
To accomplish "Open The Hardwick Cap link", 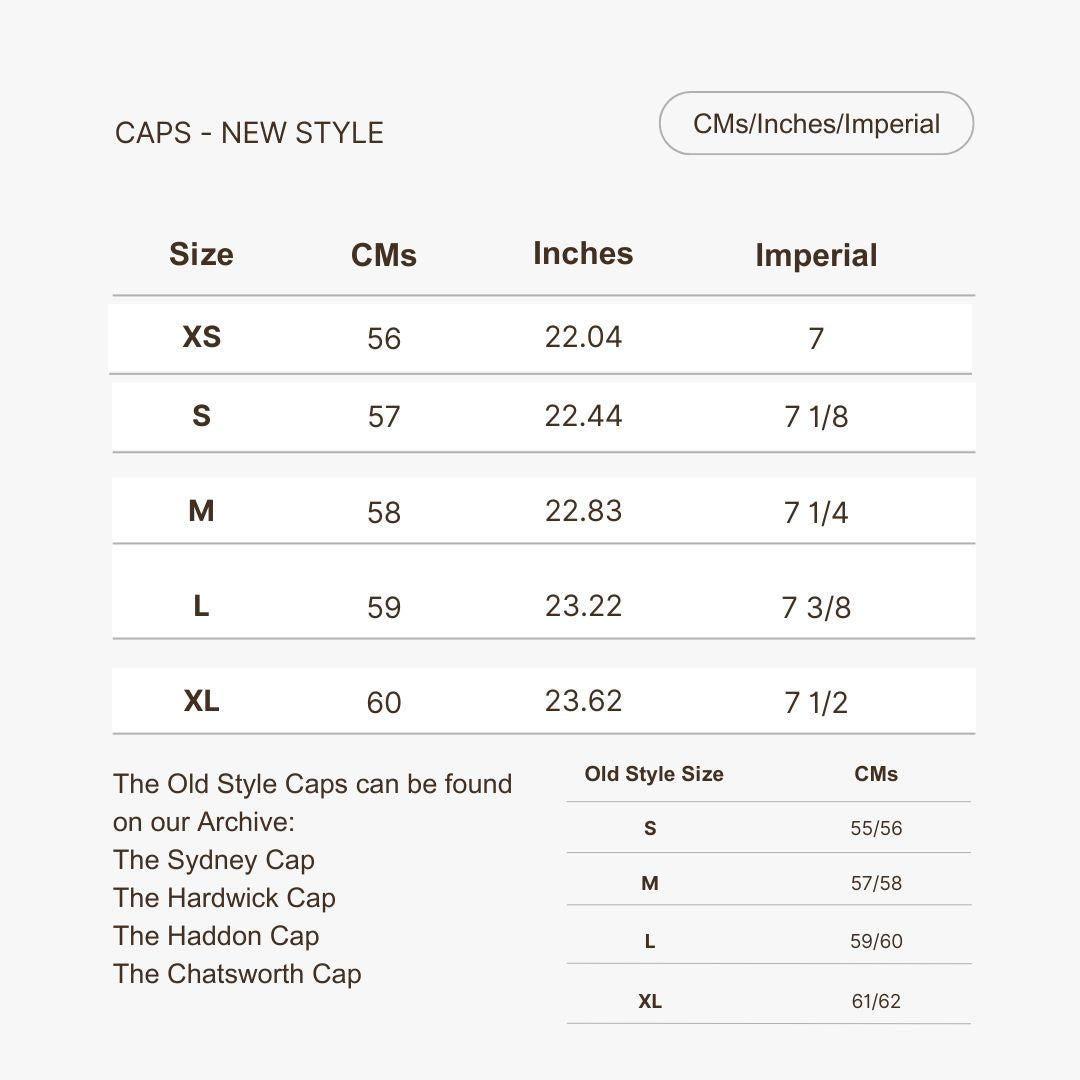I will [224, 898].
